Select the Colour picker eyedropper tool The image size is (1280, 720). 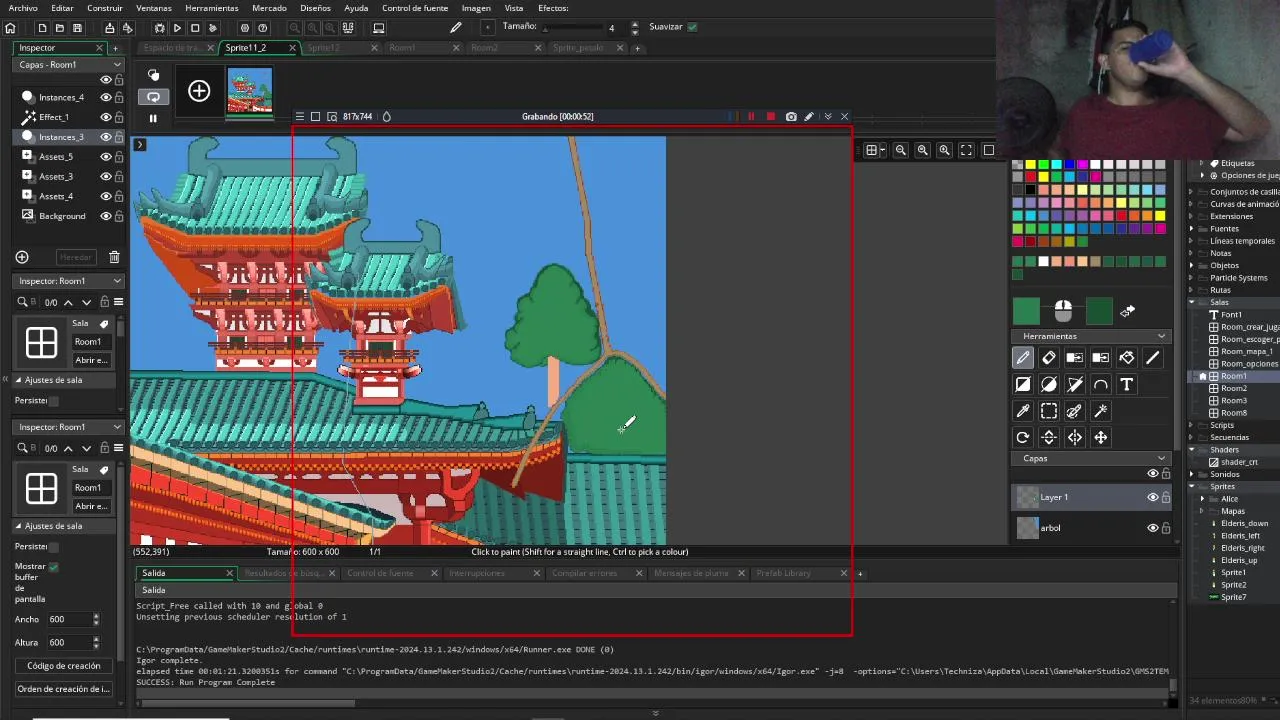coord(1023,411)
